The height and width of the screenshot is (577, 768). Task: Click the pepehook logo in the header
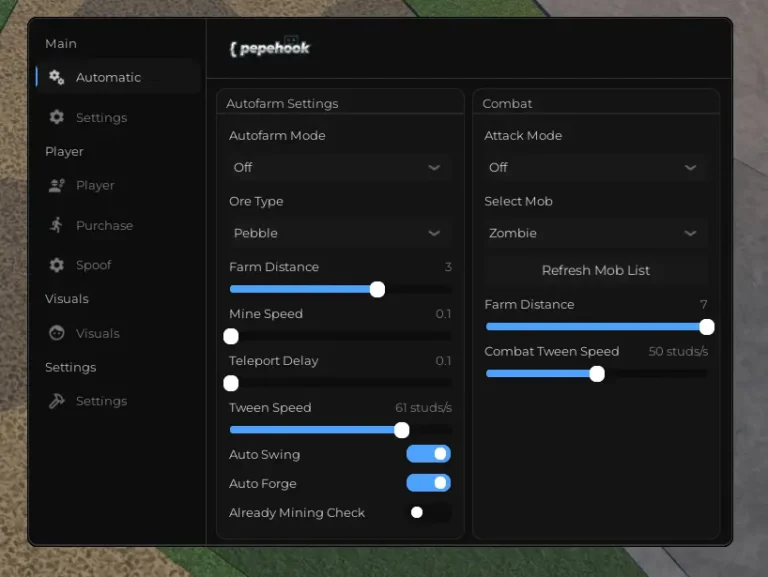point(270,48)
